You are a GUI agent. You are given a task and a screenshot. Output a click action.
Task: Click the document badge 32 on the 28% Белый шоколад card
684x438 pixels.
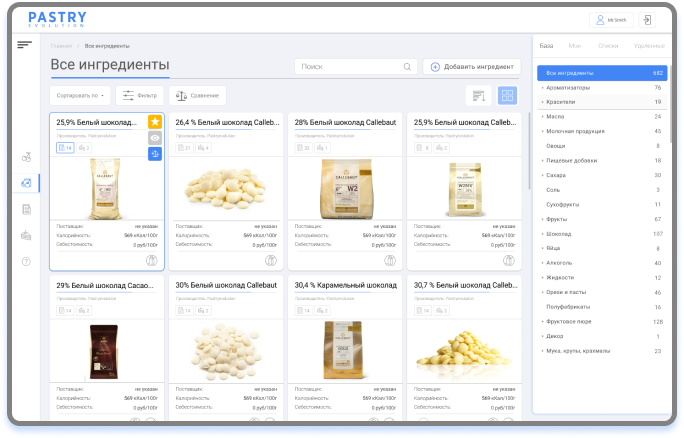(x=304, y=148)
